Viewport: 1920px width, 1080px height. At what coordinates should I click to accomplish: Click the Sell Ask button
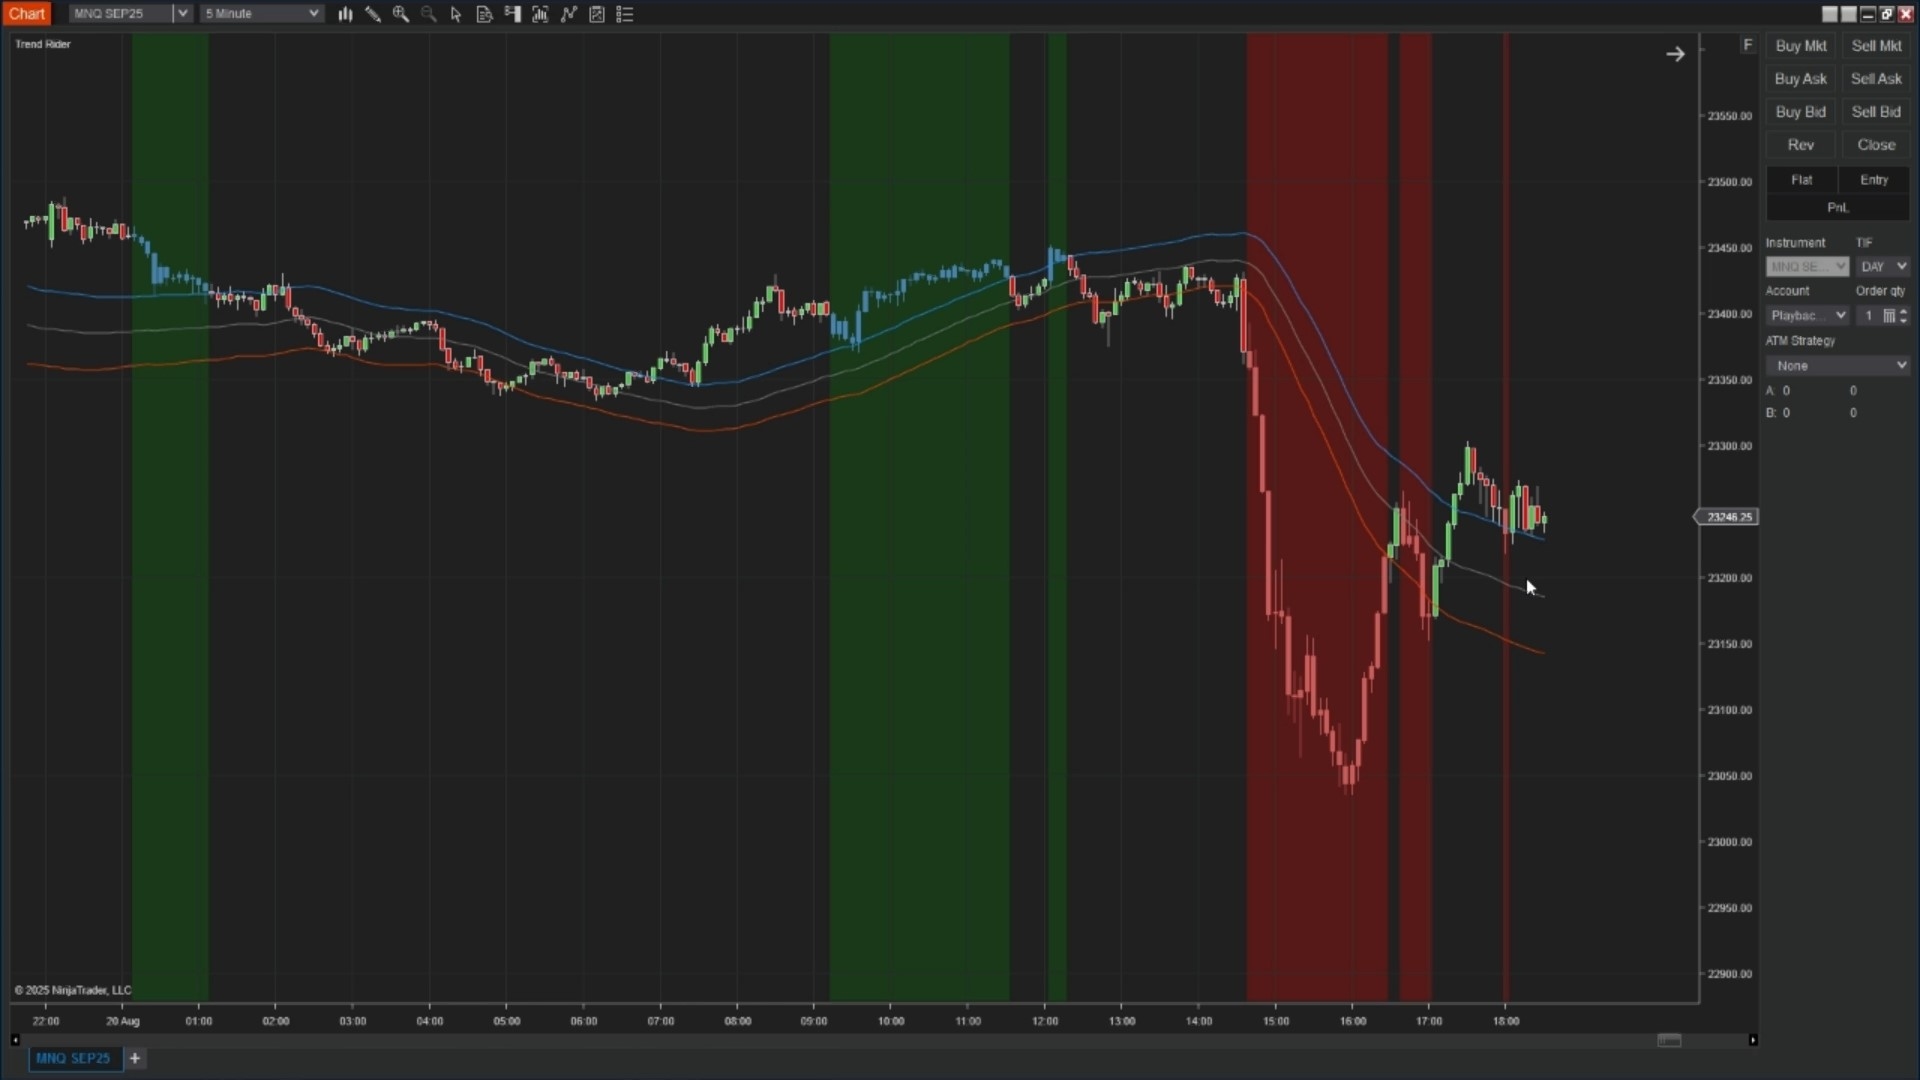(1876, 78)
